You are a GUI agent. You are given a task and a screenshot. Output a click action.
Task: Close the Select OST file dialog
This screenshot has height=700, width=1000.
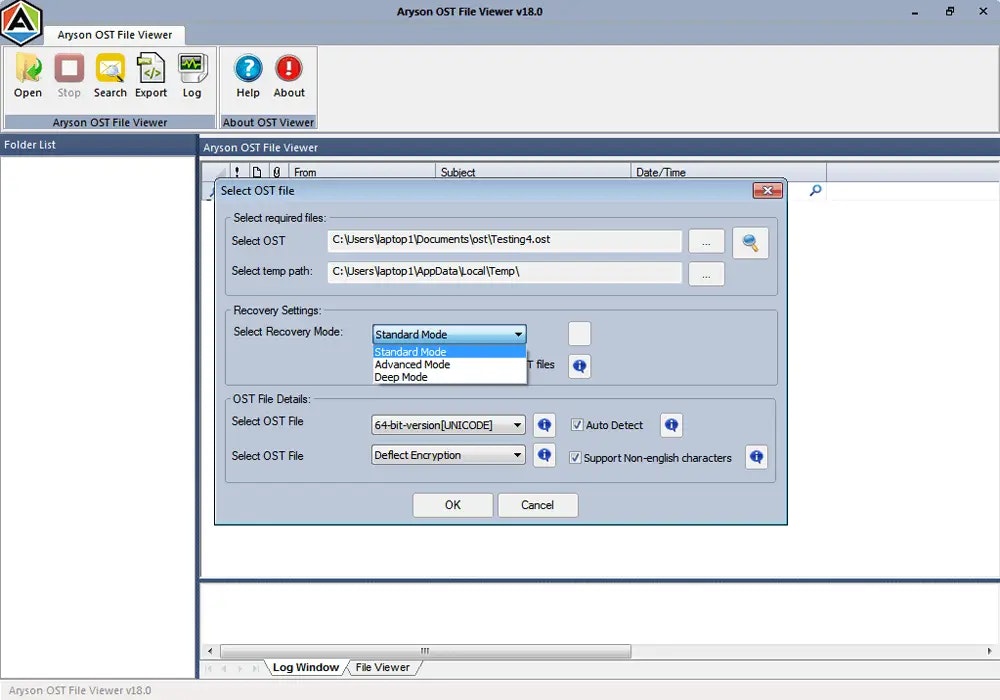(x=767, y=190)
